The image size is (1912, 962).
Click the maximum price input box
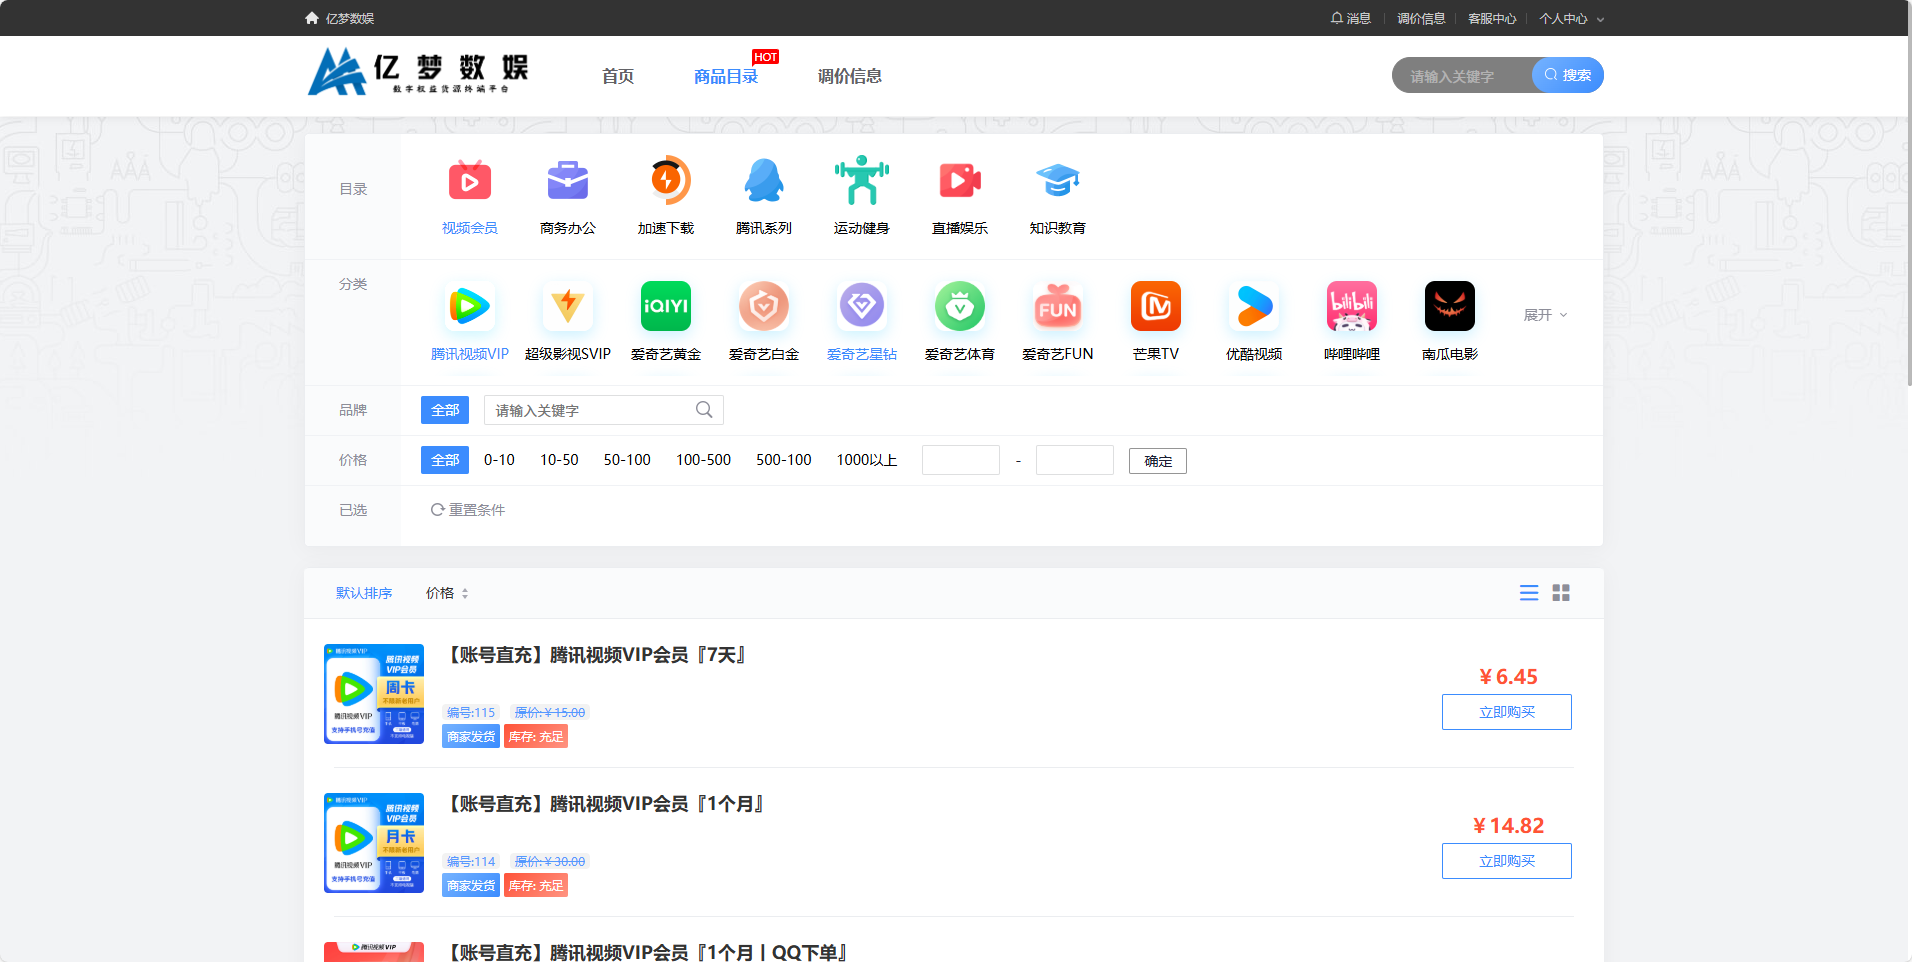pos(1075,460)
